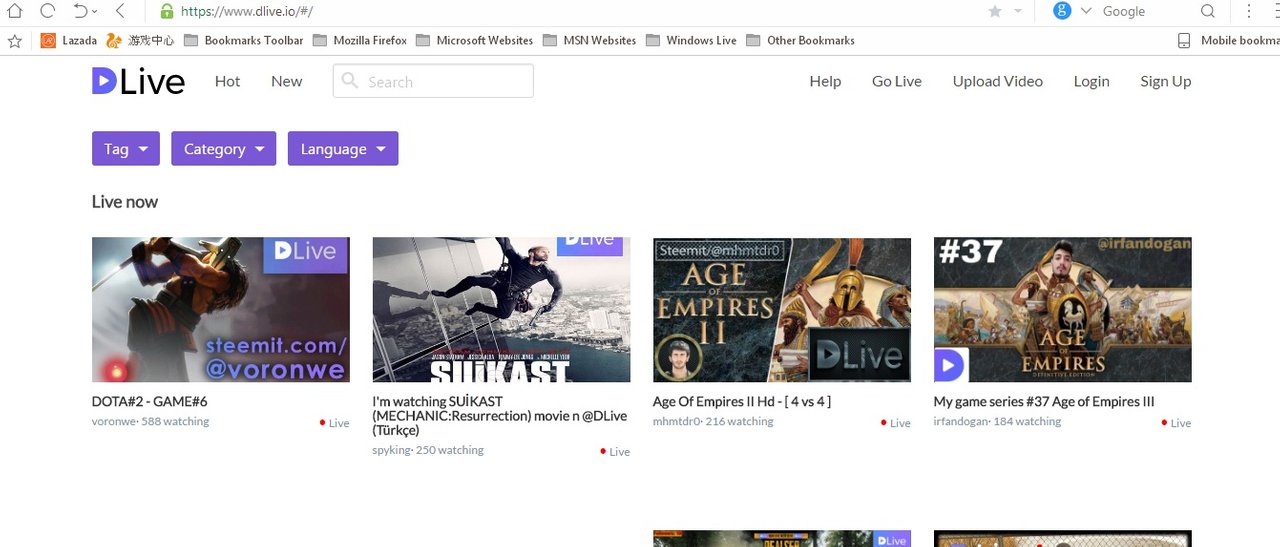
Task: Expand the Category dropdown
Action: pyautogui.click(x=224, y=149)
